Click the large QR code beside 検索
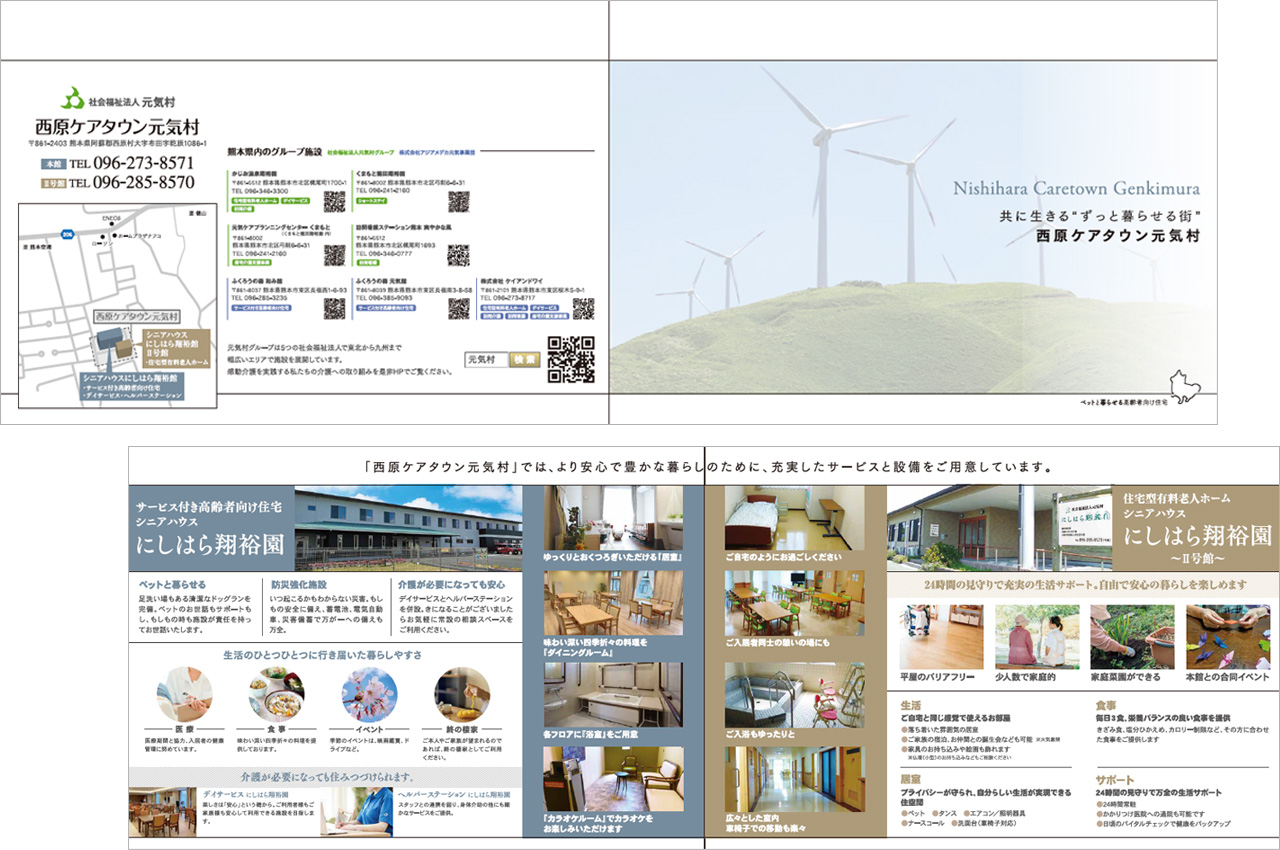This screenshot has width=1280, height=850. coord(571,360)
